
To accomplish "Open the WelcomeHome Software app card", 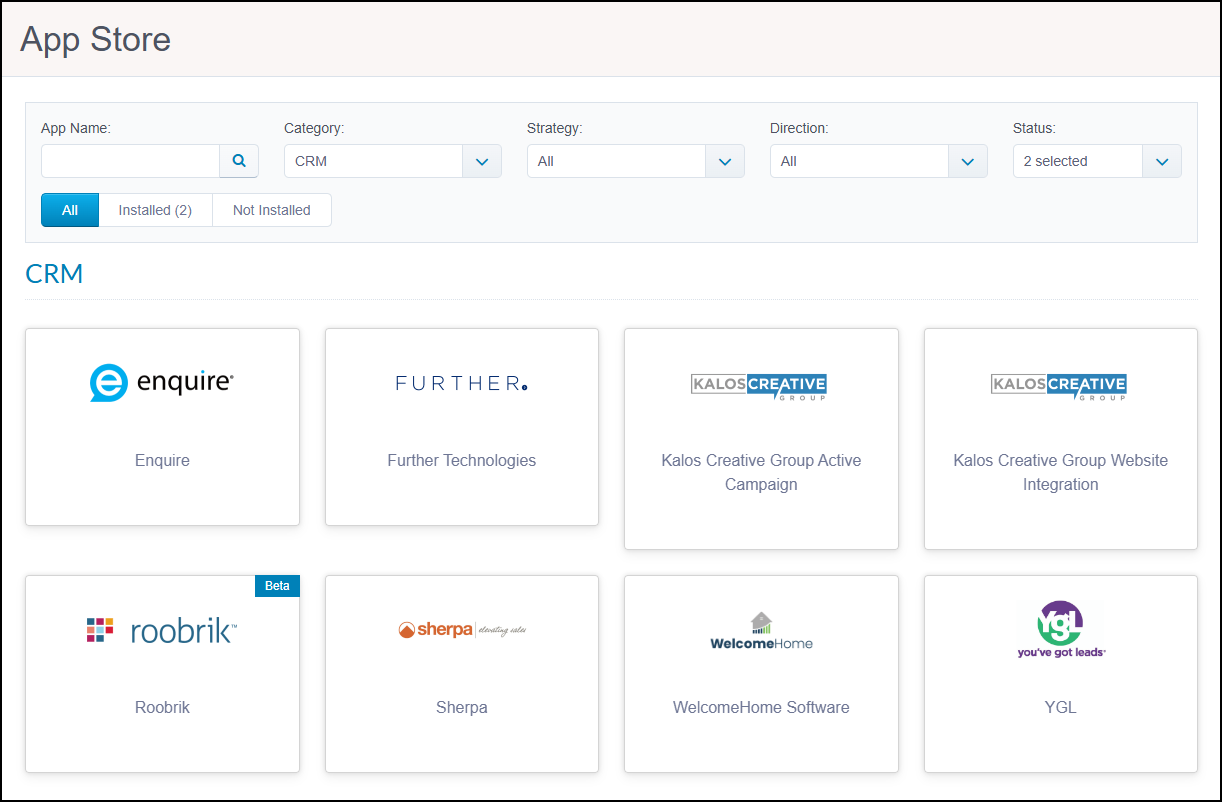I will coord(760,673).
